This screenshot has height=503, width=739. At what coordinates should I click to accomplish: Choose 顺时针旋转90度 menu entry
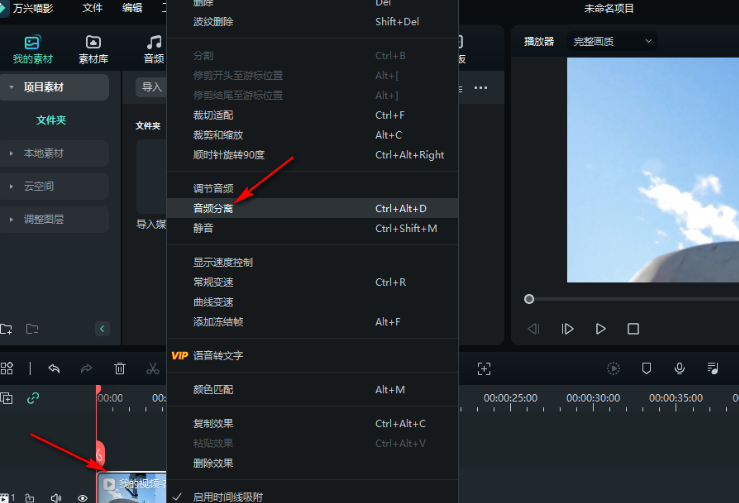(x=312, y=155)
